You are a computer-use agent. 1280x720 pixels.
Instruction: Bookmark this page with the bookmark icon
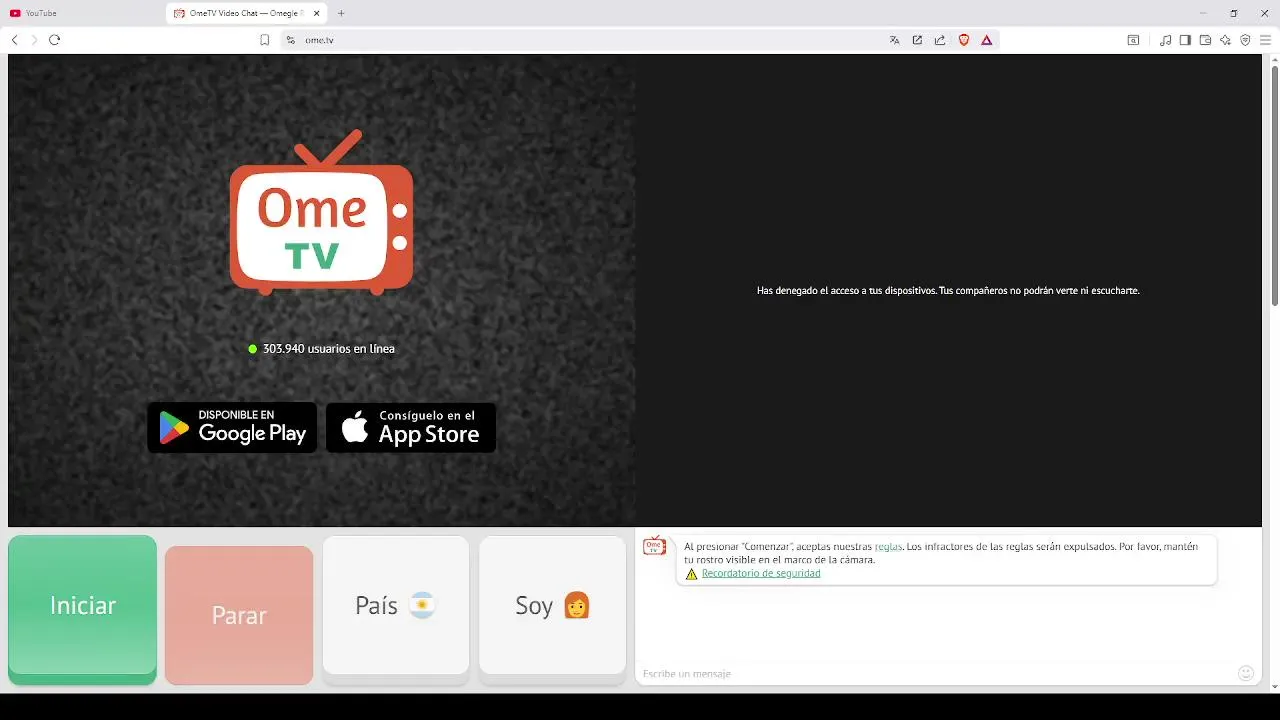[x=265, y=40]
